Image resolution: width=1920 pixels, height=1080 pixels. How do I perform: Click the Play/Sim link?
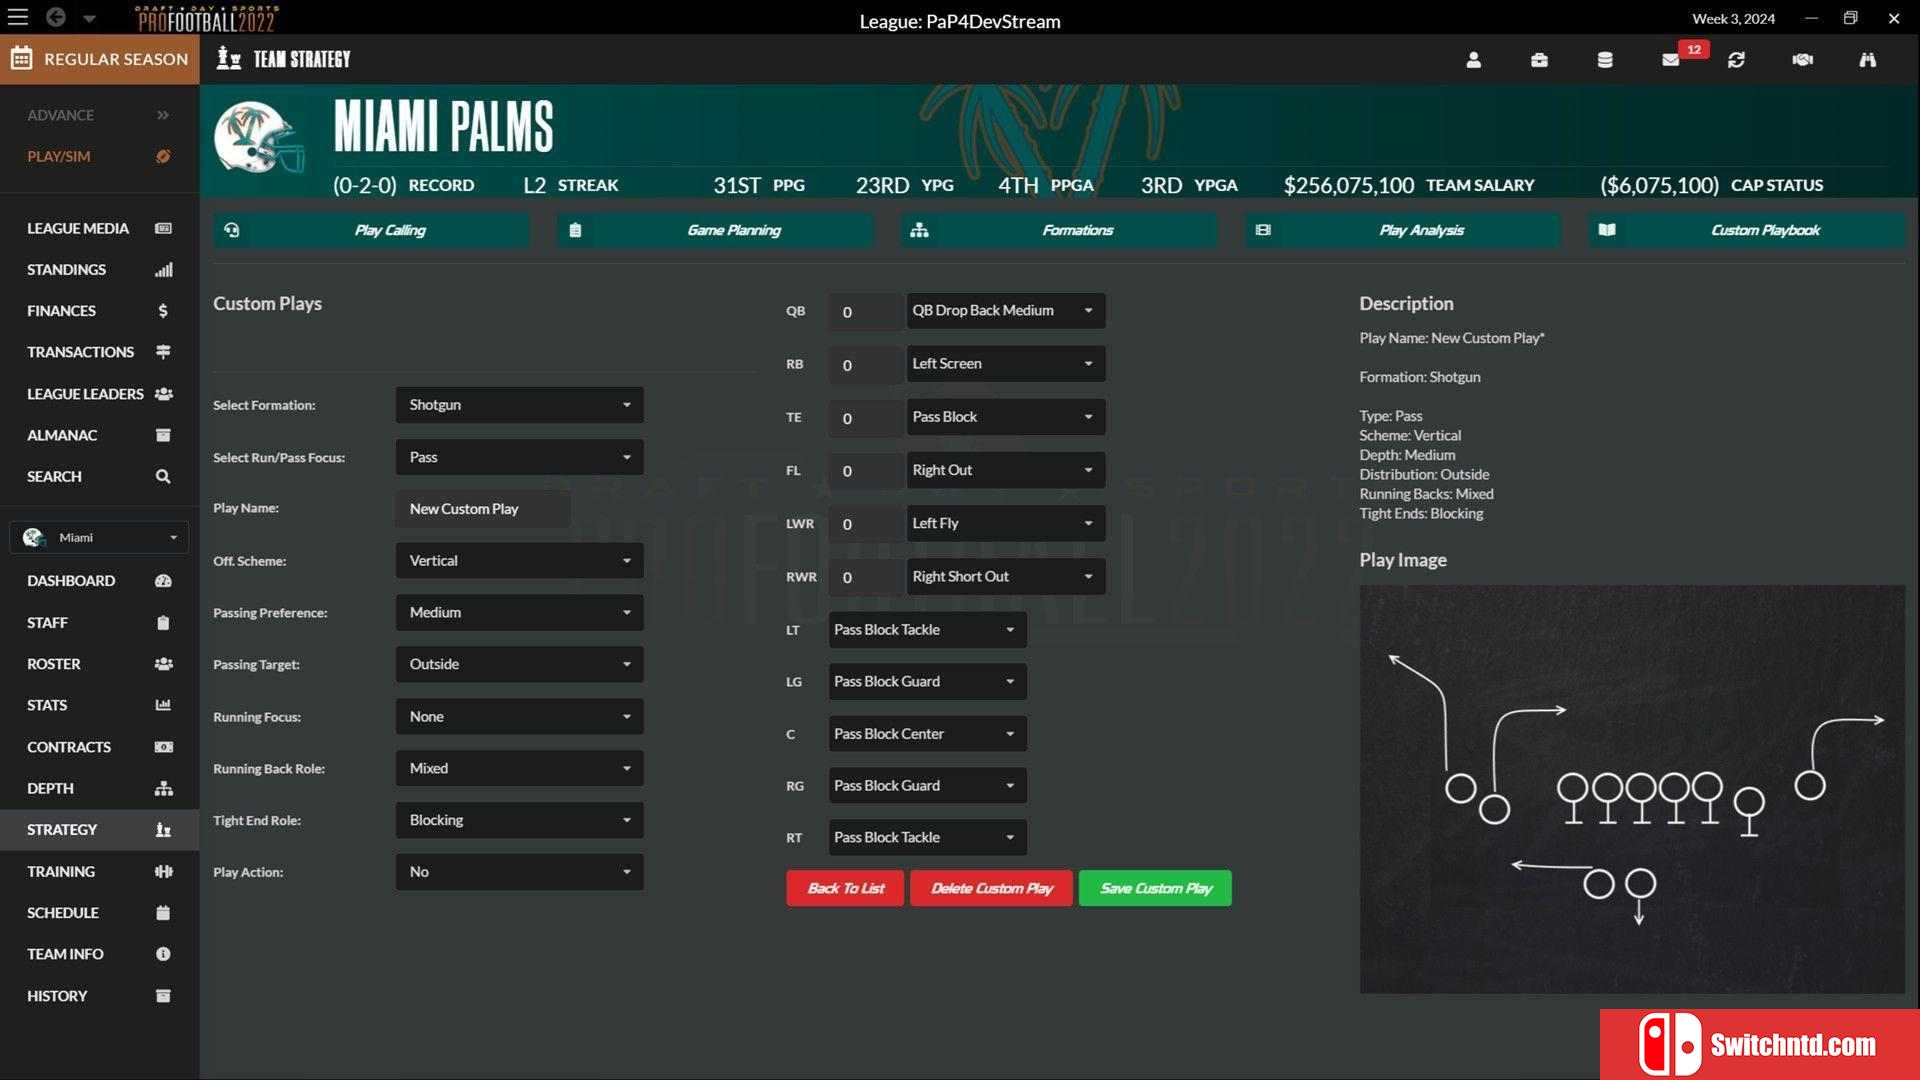(58, 156)
